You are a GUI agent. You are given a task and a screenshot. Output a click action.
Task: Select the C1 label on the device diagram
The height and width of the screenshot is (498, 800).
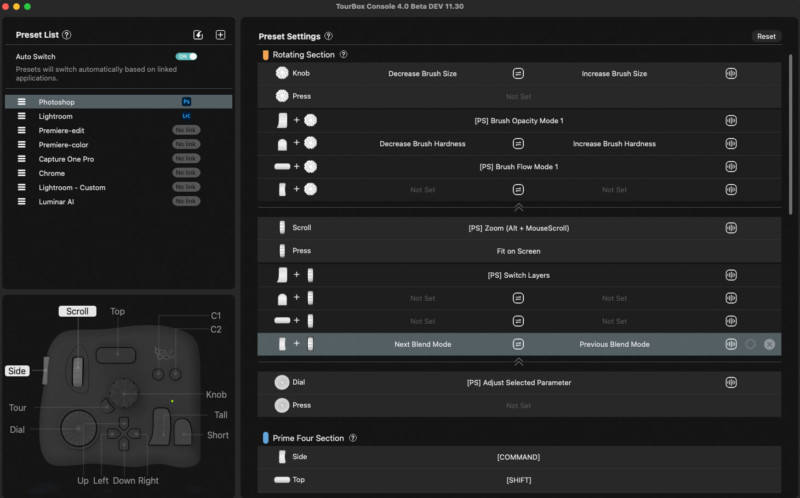216,315
